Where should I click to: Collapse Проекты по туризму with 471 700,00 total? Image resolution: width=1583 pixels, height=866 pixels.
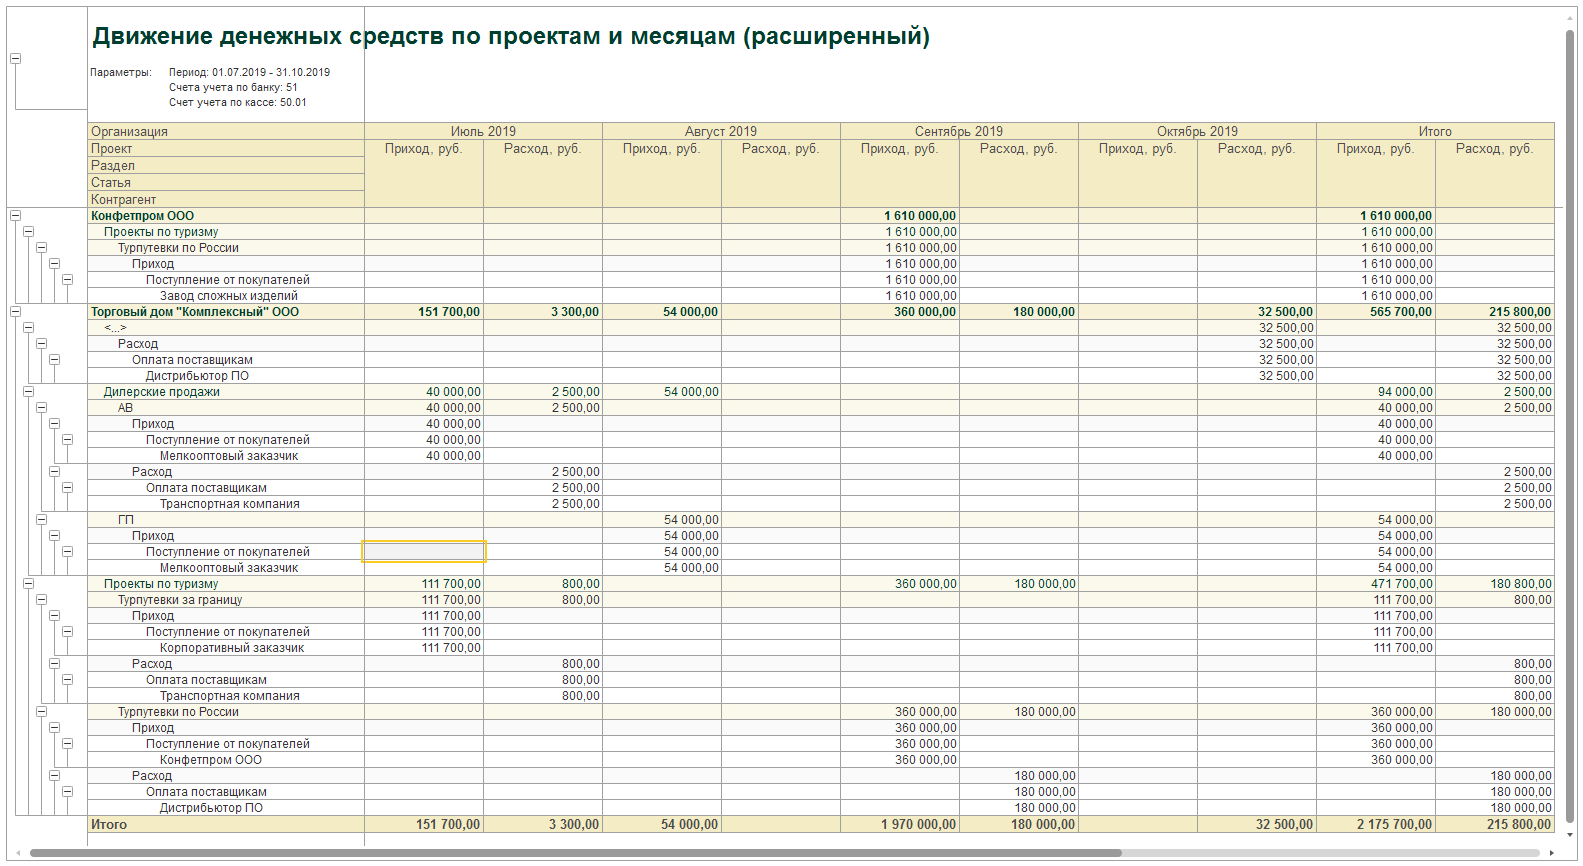28,583
